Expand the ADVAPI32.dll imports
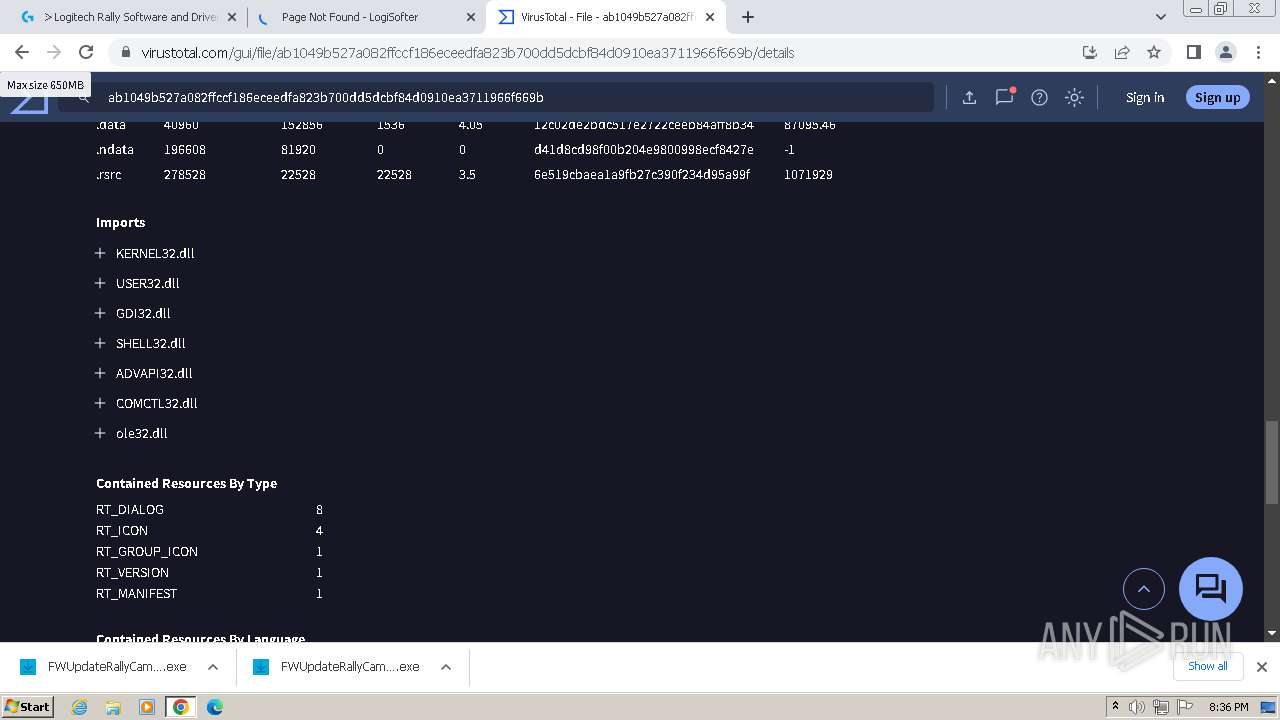 click(100, 373)
